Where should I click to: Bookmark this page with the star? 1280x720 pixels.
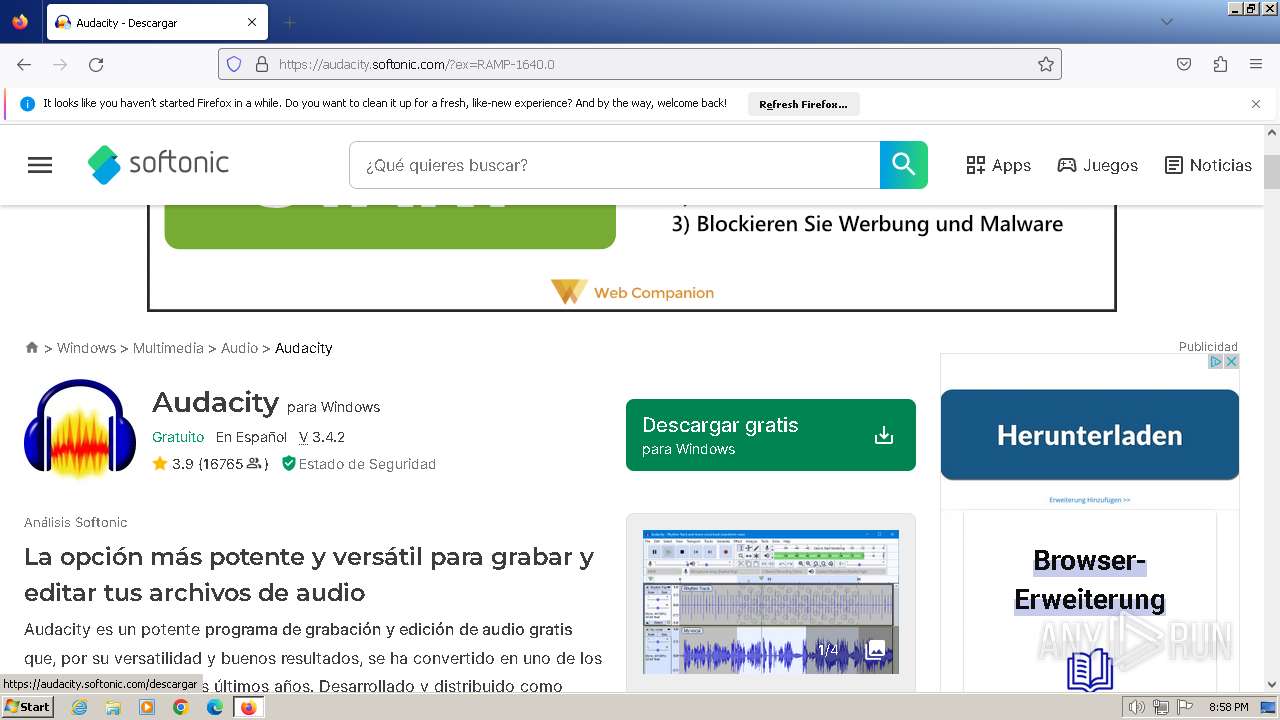pyautogui.click(x=1046, y=64)
